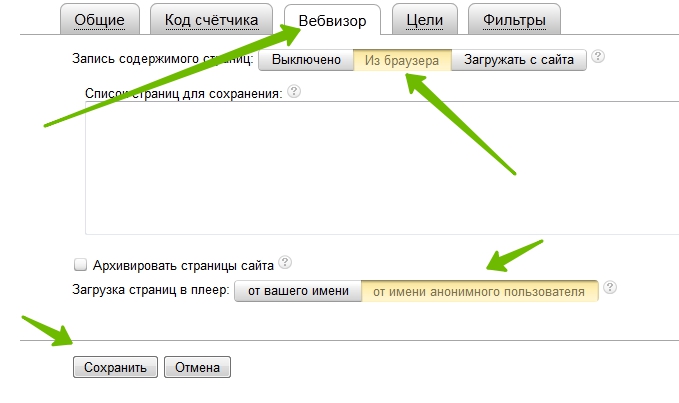Open the Общие tab
The height and width of the screenshot is (403, 679).
[100, 19]
